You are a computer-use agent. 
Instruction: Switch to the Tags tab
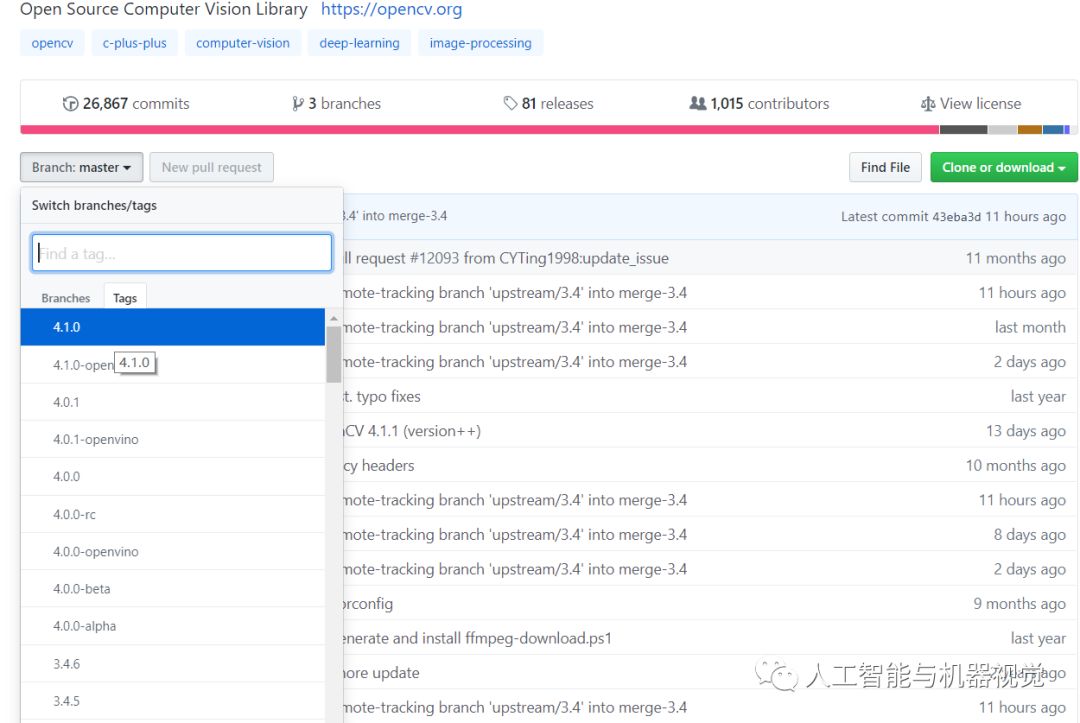[x=125, y=297]
